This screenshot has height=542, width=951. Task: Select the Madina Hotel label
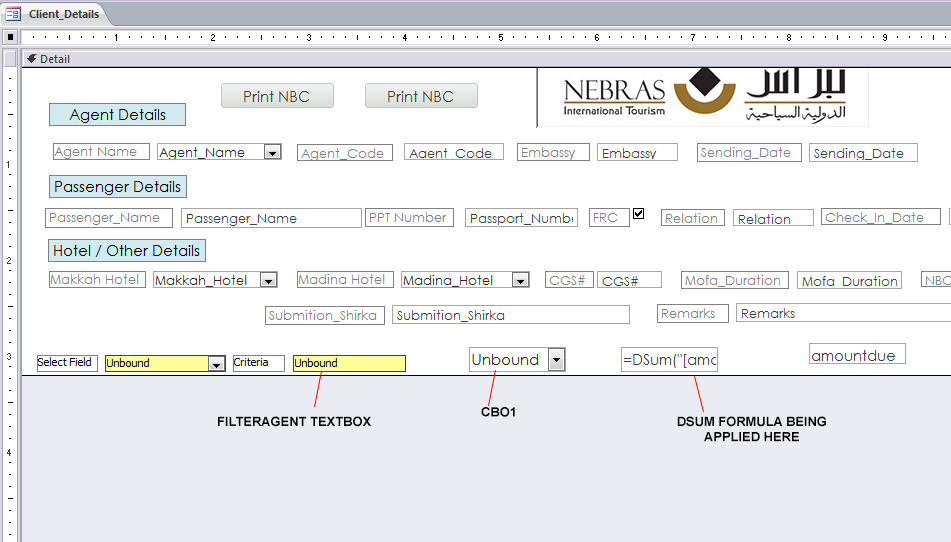click(x=345, y=279)
